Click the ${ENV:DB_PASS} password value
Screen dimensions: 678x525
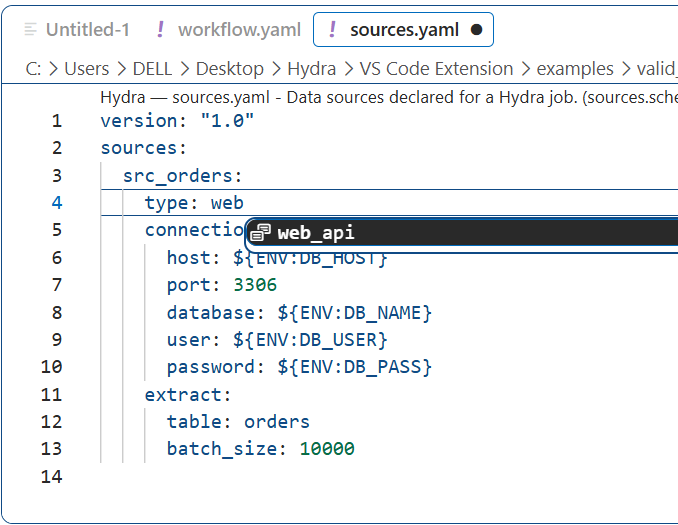[354, 367]
